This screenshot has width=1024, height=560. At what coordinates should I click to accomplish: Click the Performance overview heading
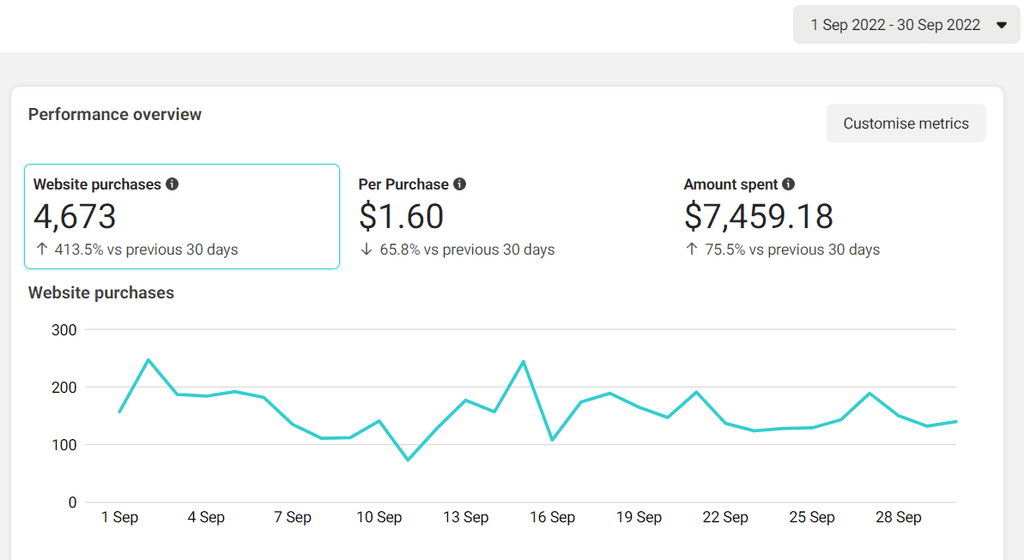tap(115, 114)
